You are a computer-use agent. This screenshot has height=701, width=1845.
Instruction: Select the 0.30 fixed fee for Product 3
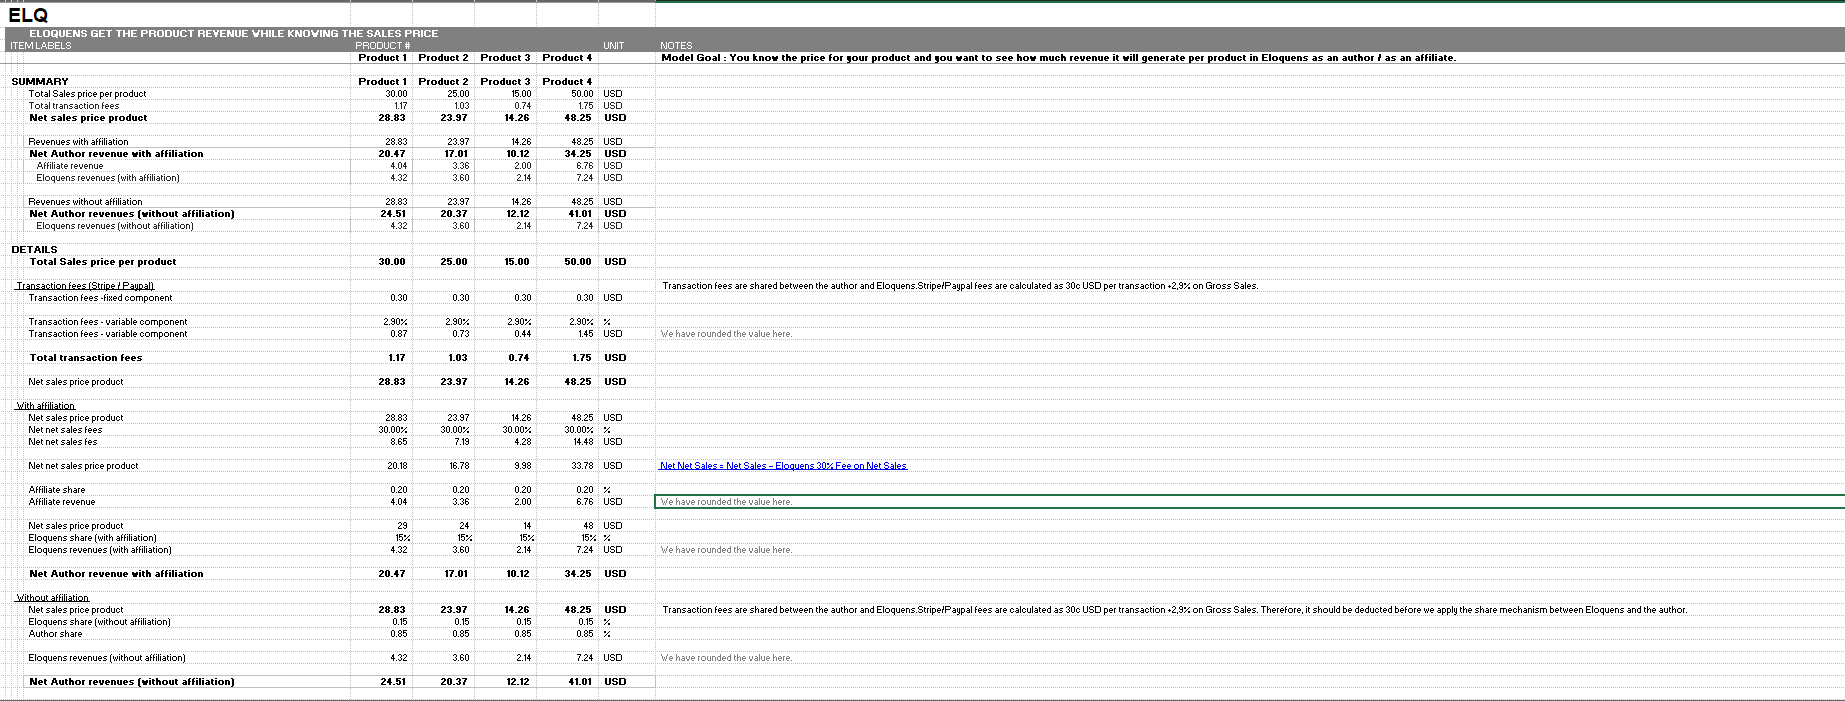[522, 298]
